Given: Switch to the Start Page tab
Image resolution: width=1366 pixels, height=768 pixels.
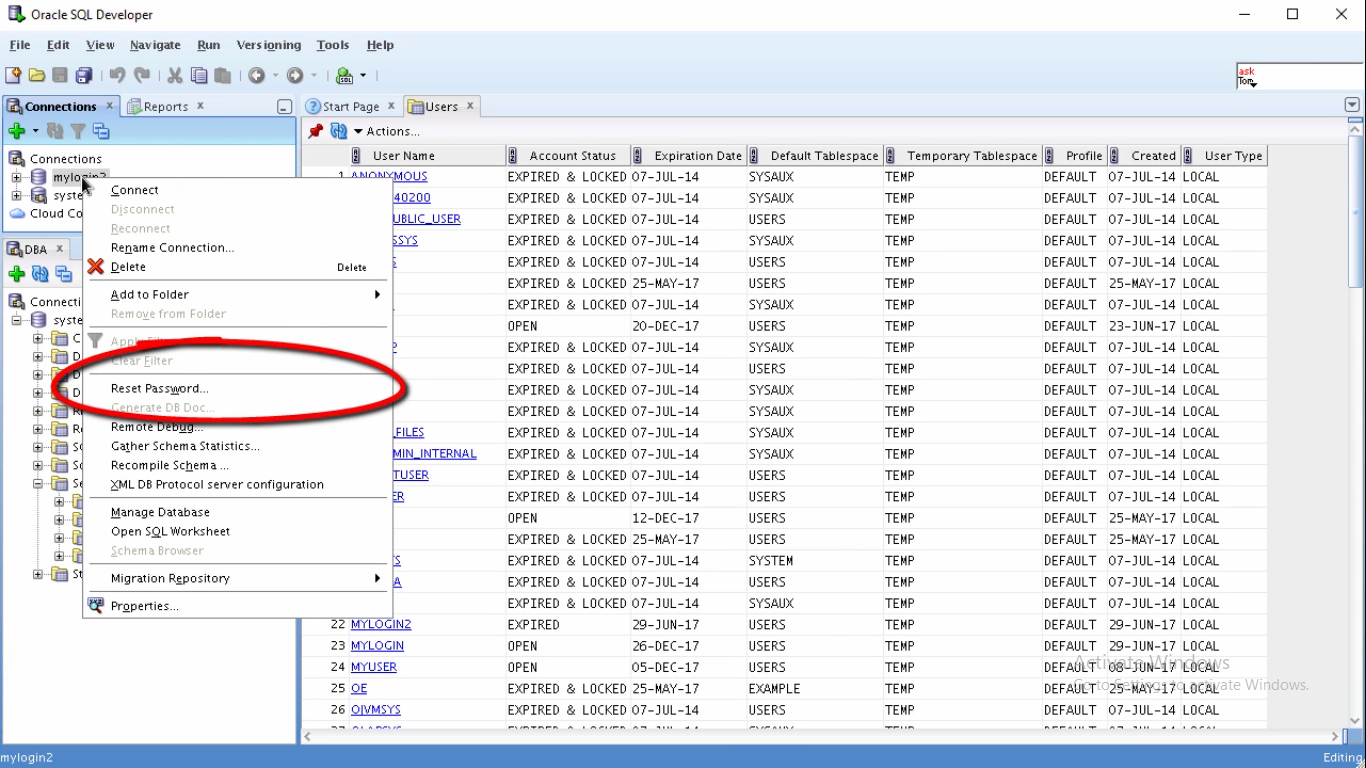Looking at the screenshot, I should [x=350, y=106].
